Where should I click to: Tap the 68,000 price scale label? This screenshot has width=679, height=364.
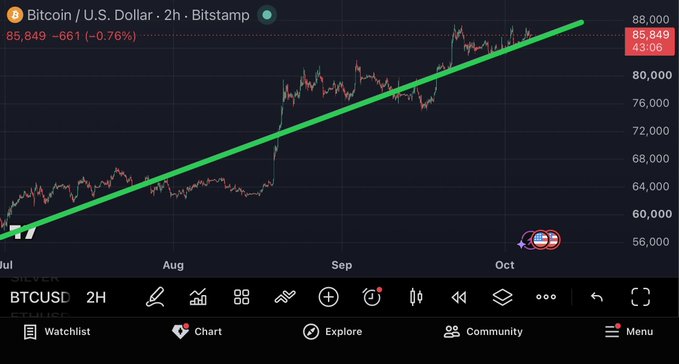[650, 159]
